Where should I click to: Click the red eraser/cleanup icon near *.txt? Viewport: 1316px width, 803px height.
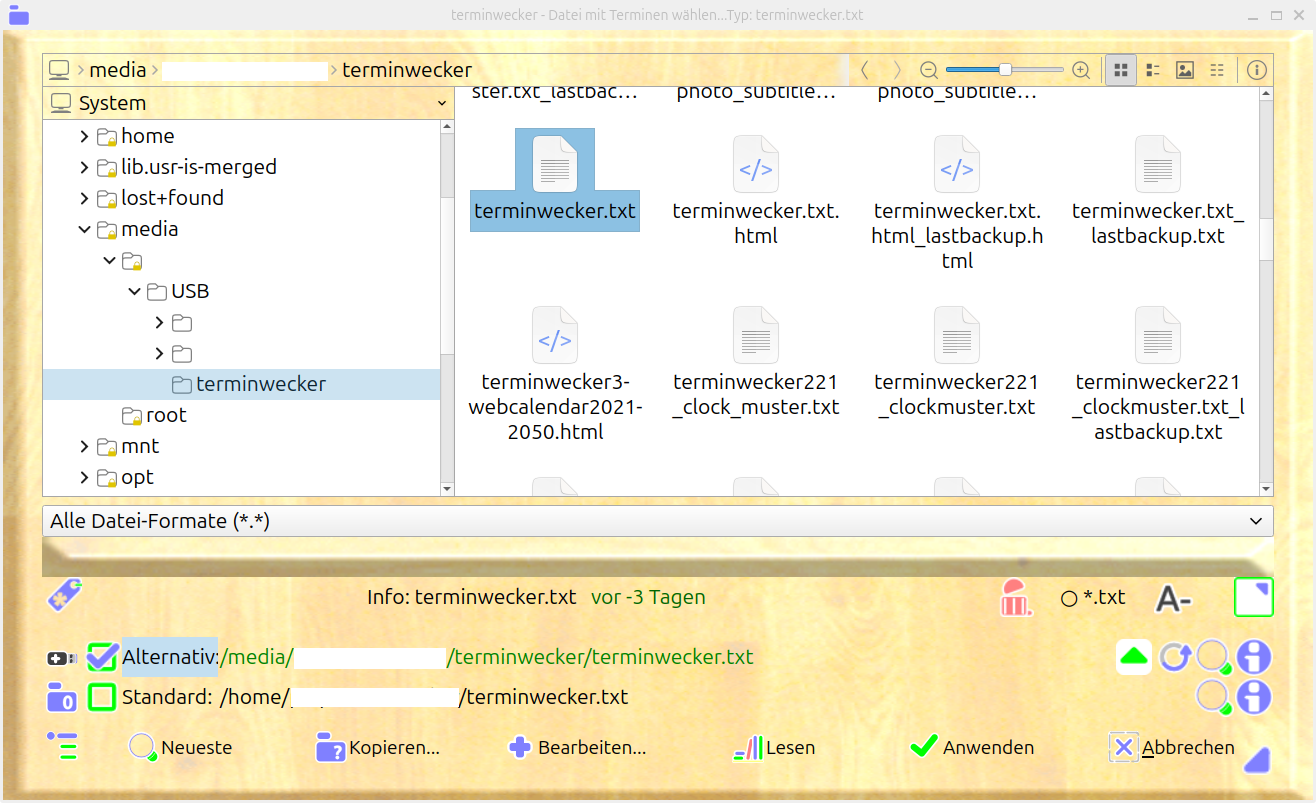(x=1015, y=598)
